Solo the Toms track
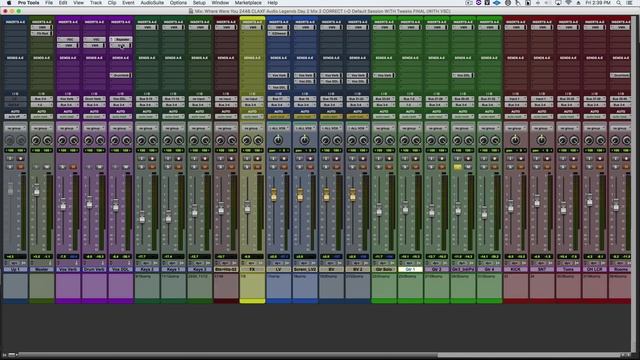Screen dimensions: 640x360 tap(563, 167)
